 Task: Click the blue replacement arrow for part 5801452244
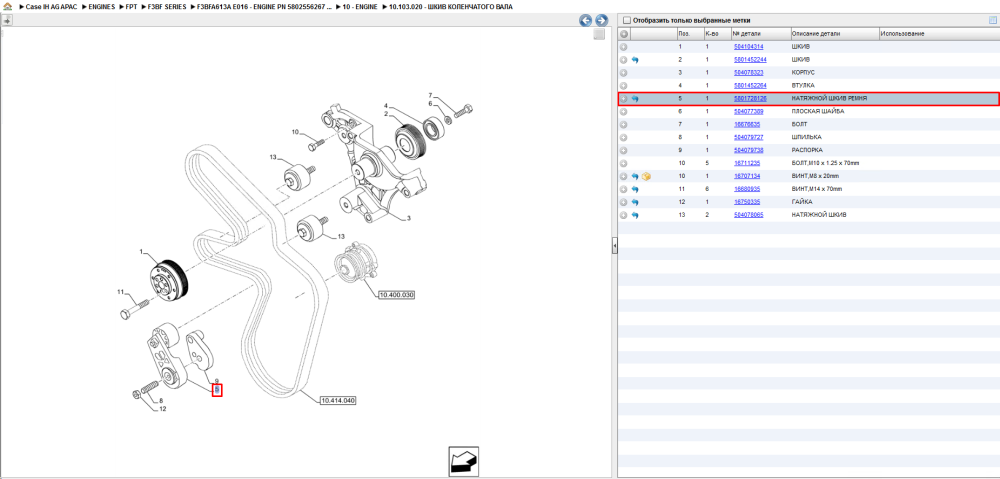coord(635,60)
